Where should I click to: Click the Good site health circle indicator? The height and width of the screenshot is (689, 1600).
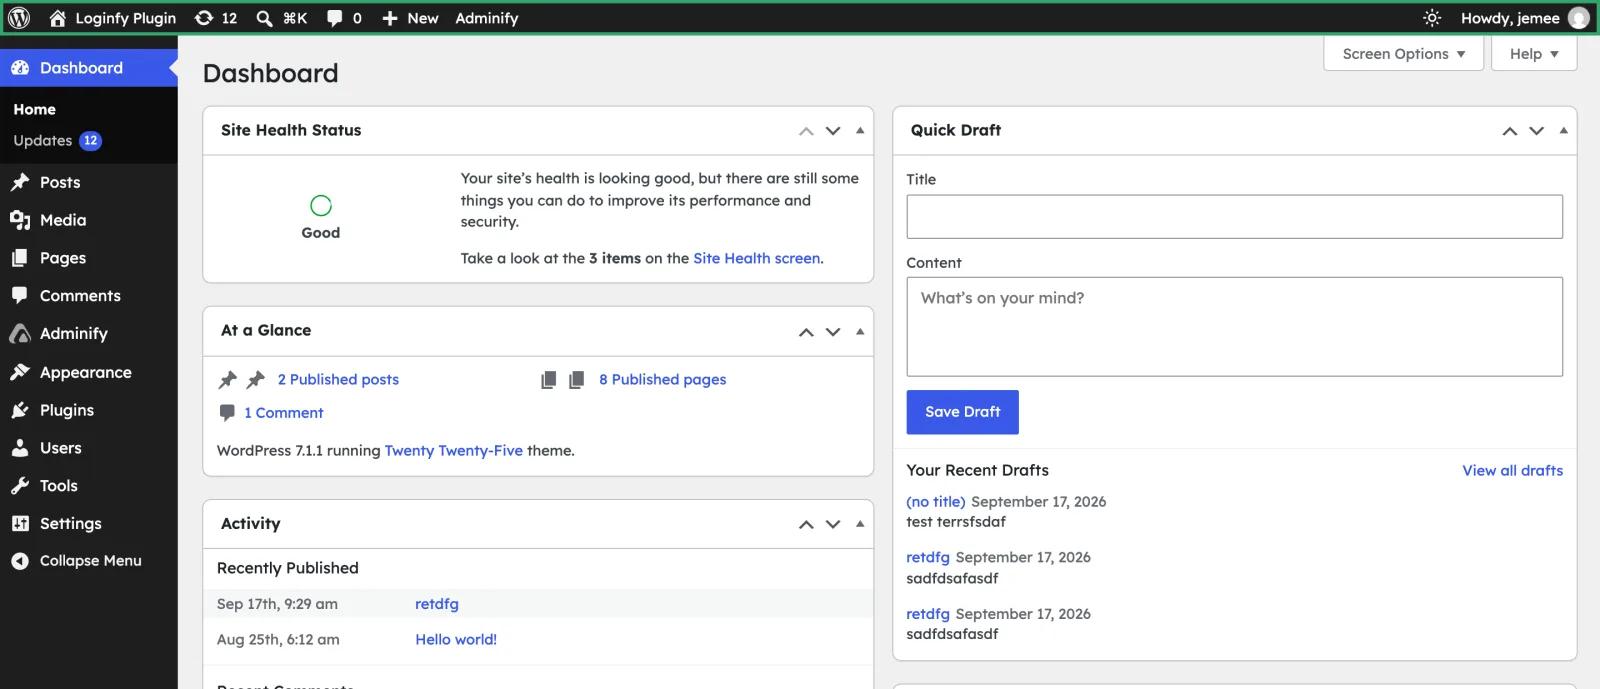click(x=321, y=206)
